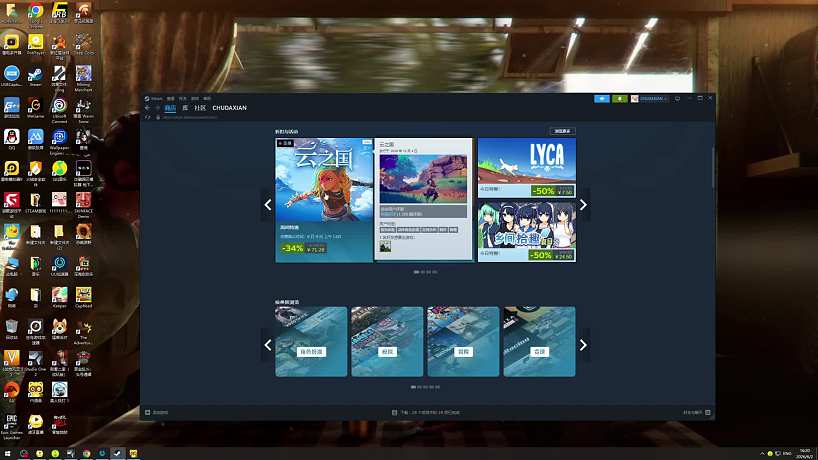Viewport: 818px width, 460px height.
Task: Click the taskbar clock
Action: click(805, 454)
